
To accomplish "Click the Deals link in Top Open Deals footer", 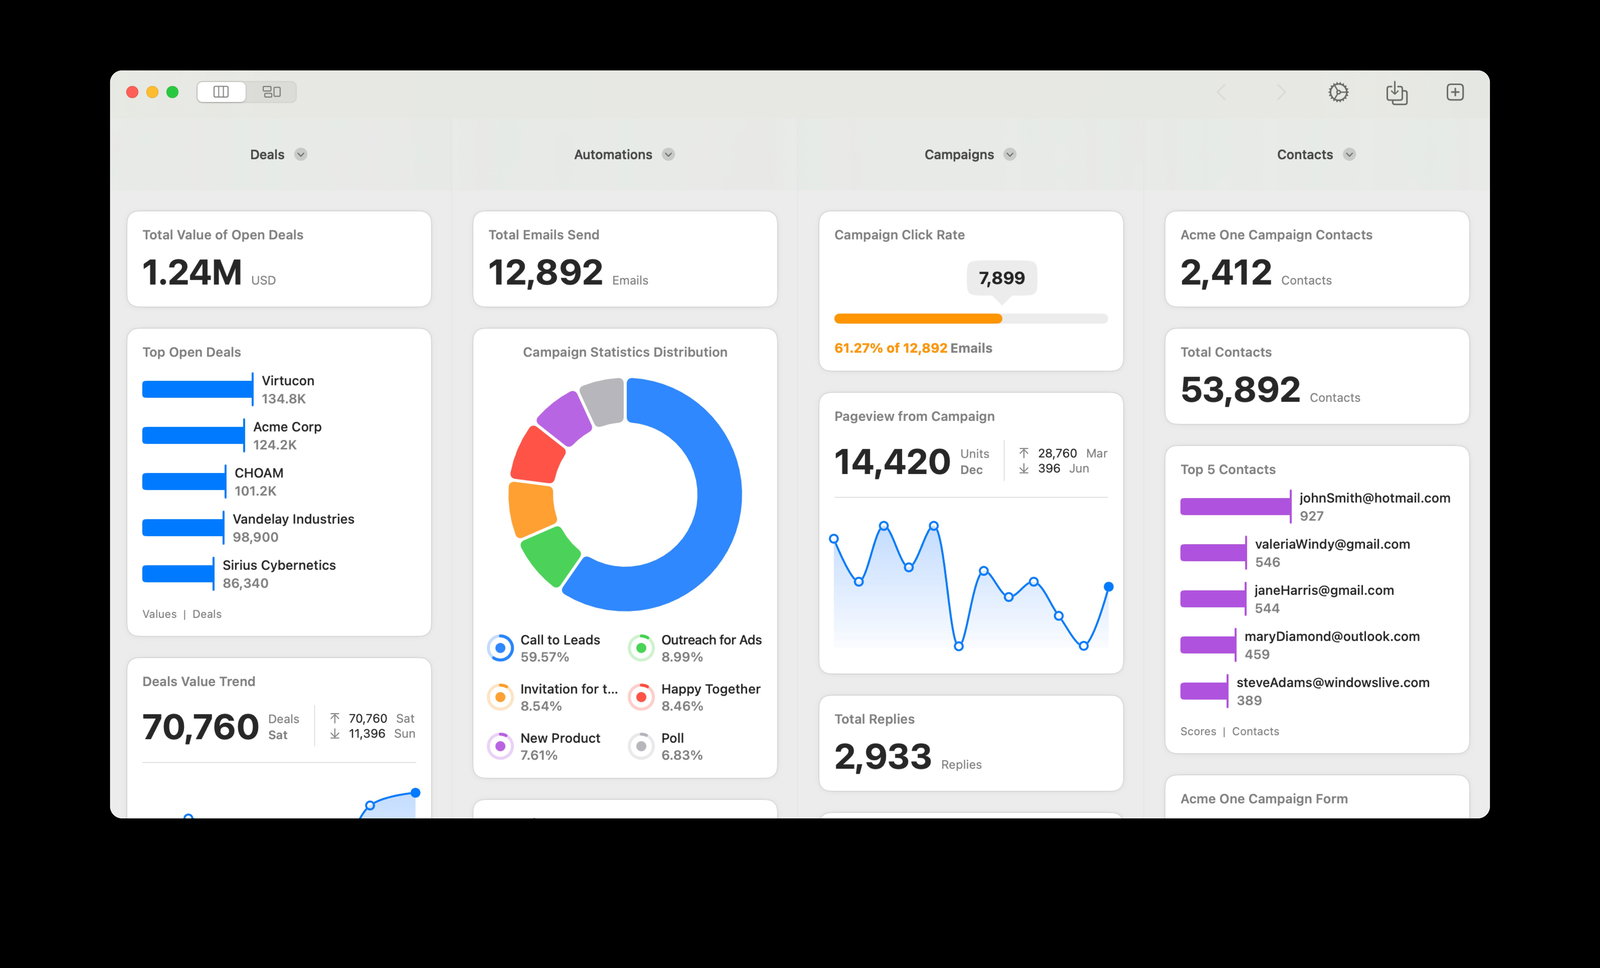I will click(x=206, y=614).
